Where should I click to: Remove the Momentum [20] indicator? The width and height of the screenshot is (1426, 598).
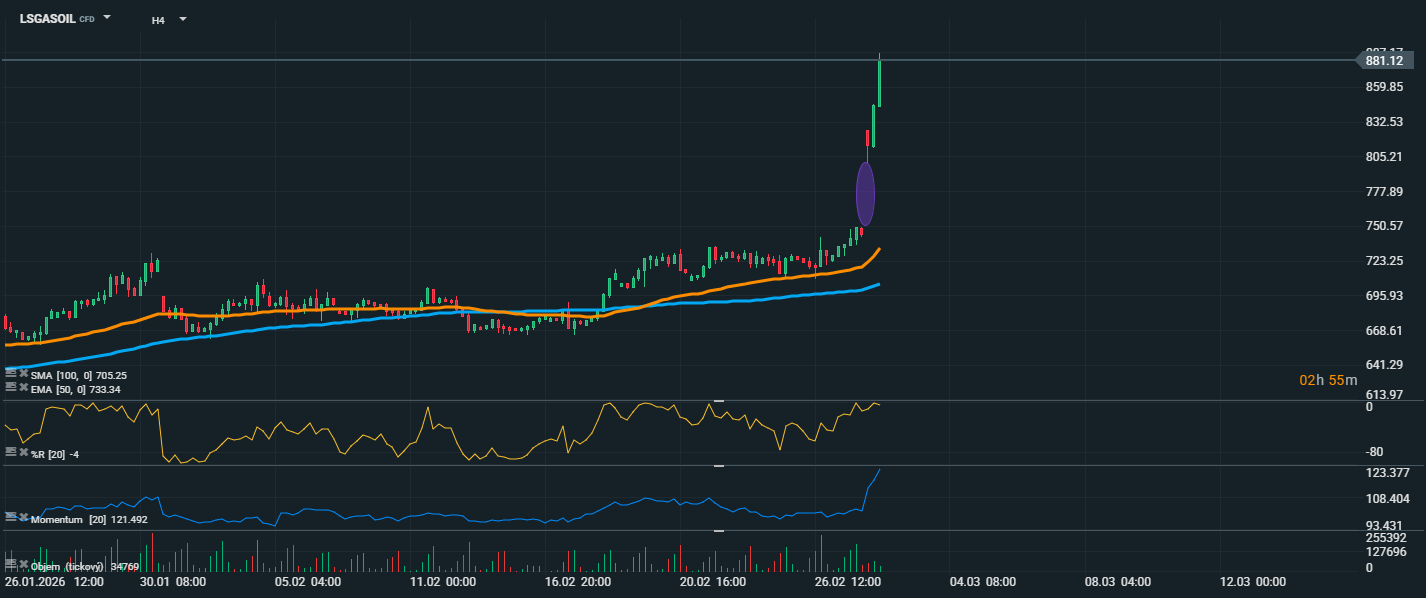pos(23,517)
